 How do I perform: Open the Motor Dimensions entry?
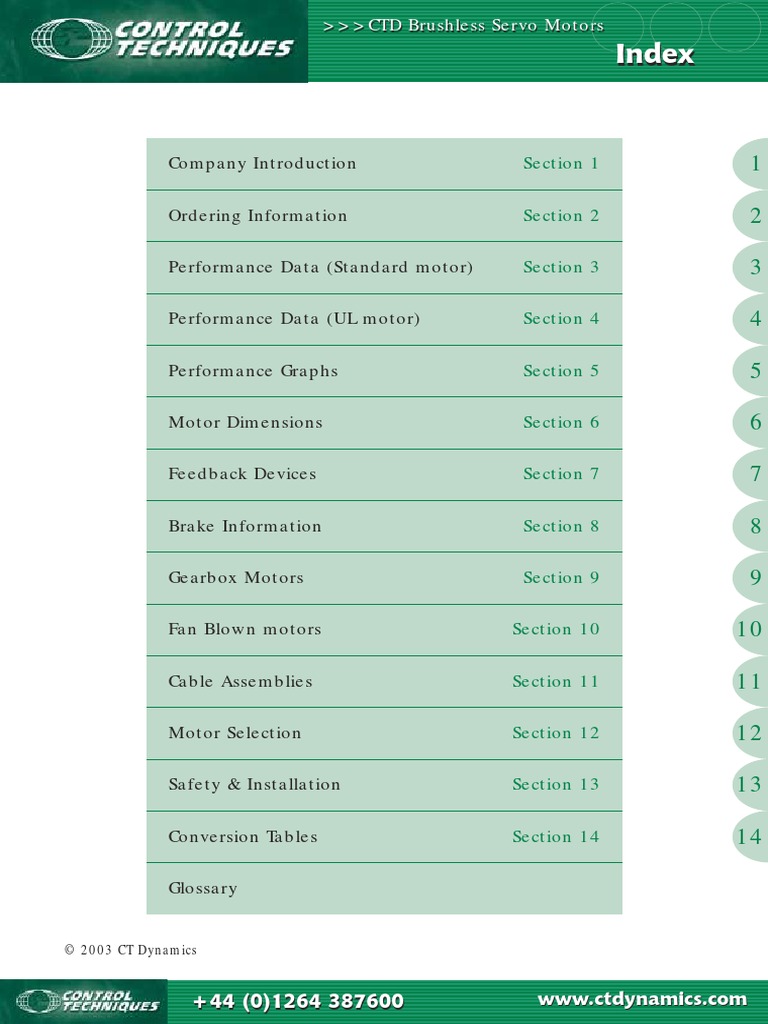(245, 422)
